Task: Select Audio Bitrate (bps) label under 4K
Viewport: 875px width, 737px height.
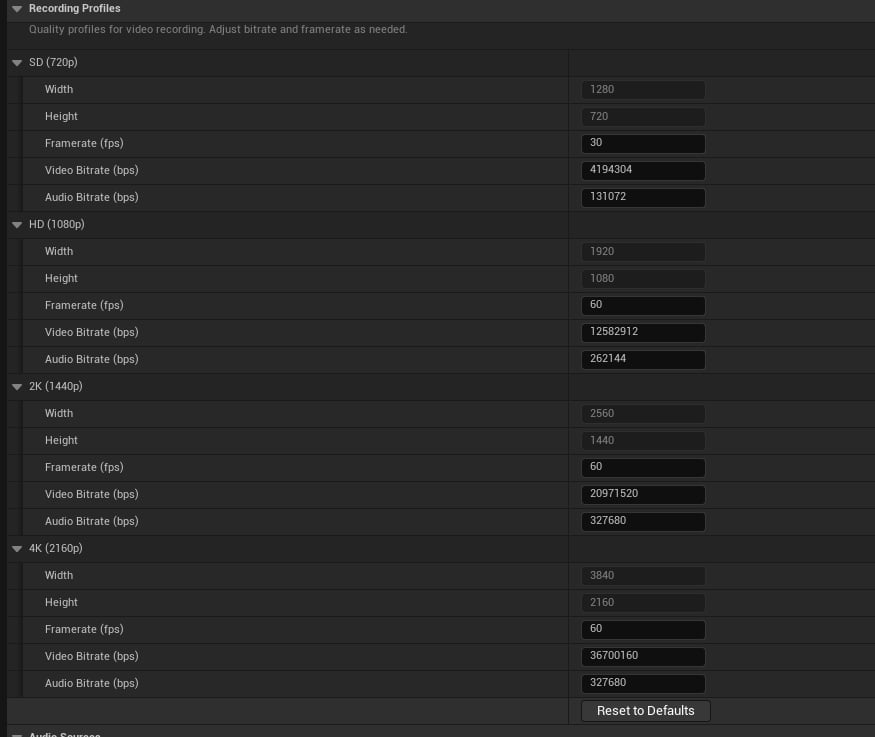Action: (92, 683)
